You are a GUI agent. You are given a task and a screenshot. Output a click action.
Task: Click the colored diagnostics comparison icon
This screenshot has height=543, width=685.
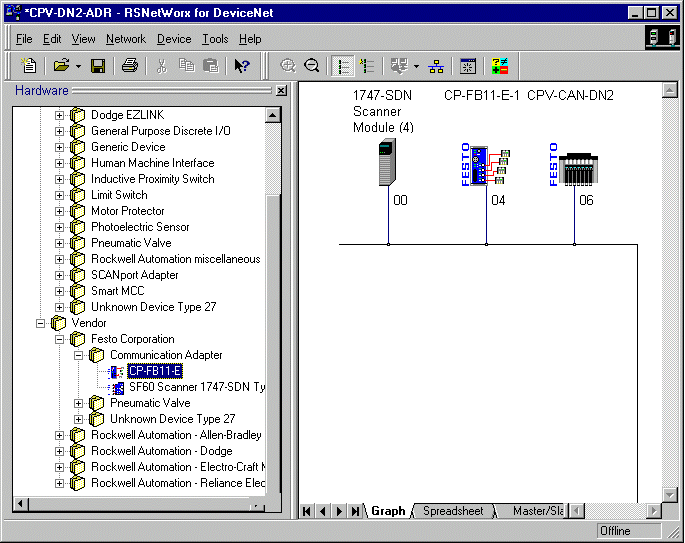(500, 66)
